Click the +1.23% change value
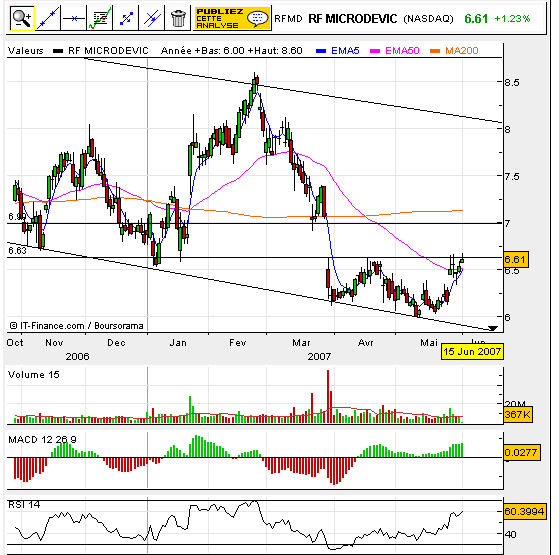Image resolution: width=559 pixels, height=555 pixels. [x=512, y=19]
